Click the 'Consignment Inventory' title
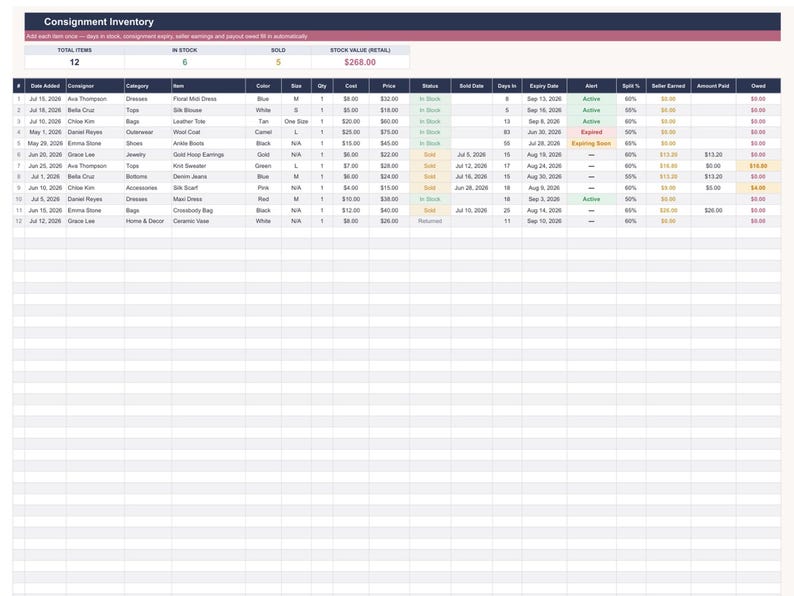 point(99,22)
